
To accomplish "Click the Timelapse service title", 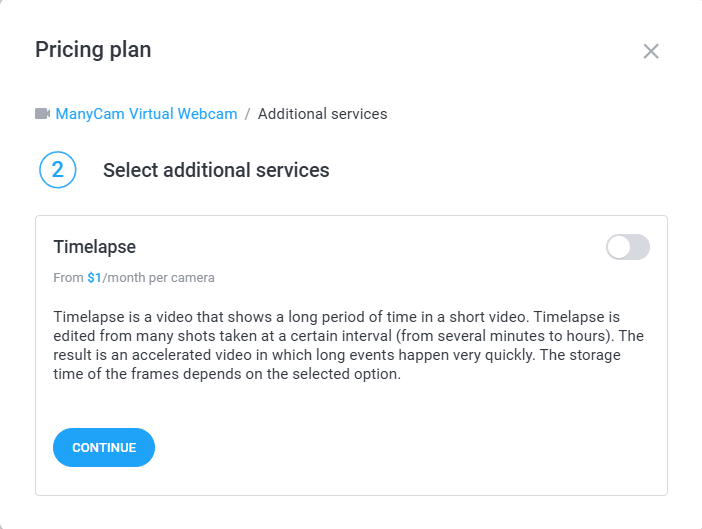I will (94, 247).
